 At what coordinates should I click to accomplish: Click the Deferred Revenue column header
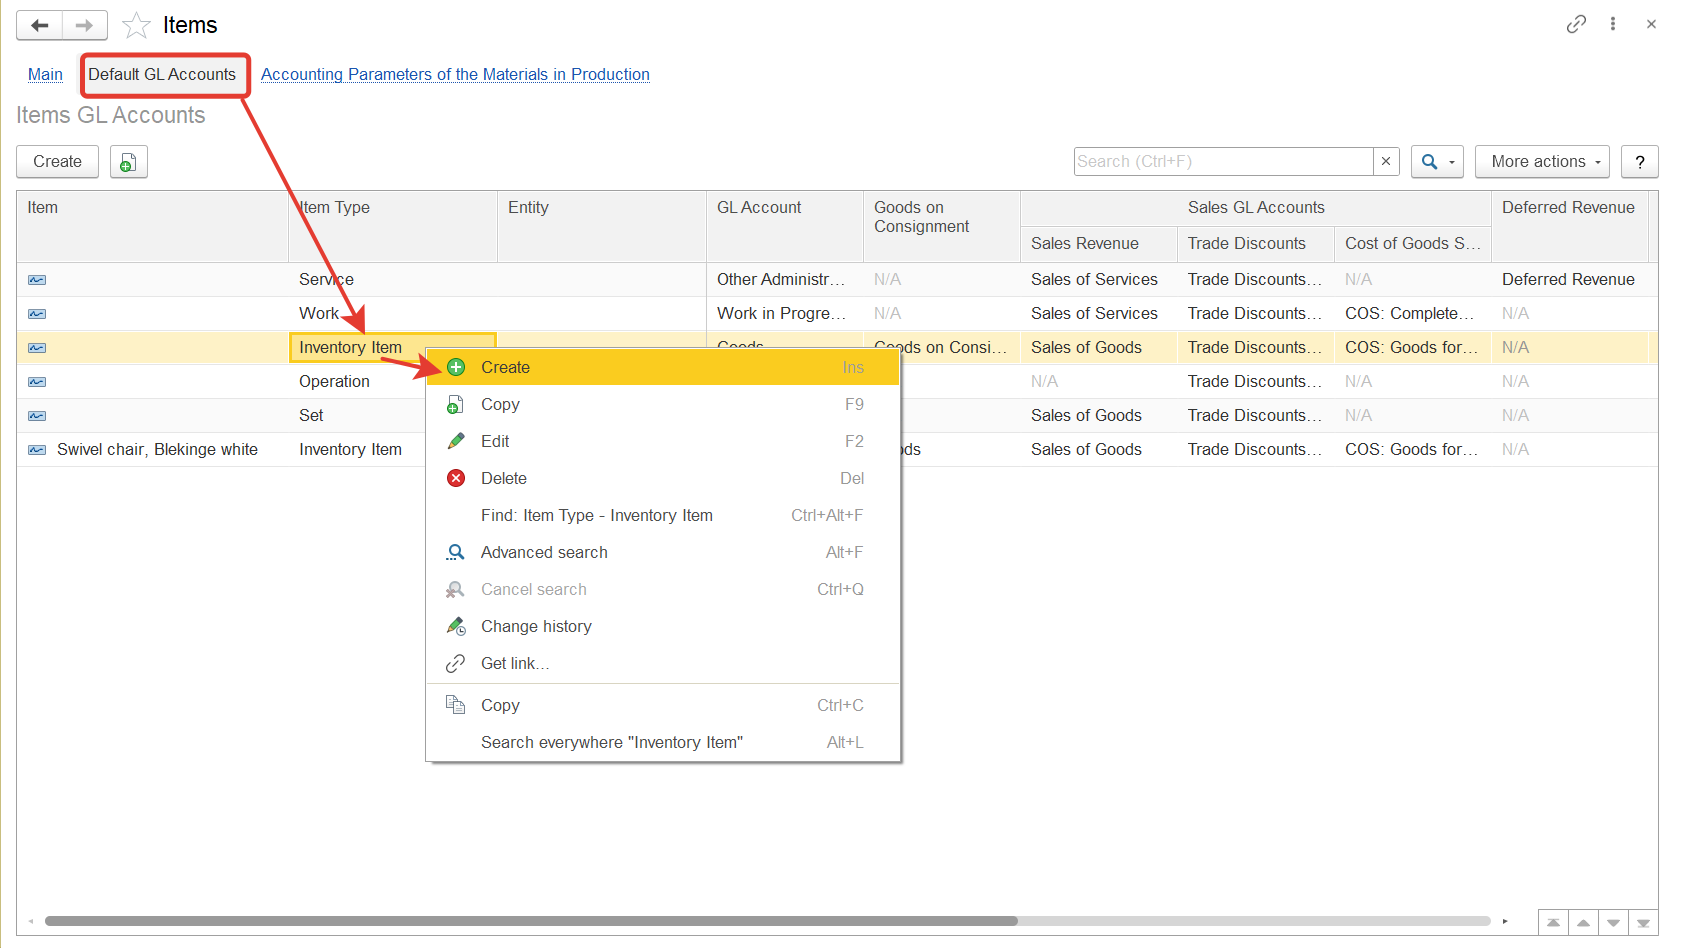click(x=1569, y=226)
